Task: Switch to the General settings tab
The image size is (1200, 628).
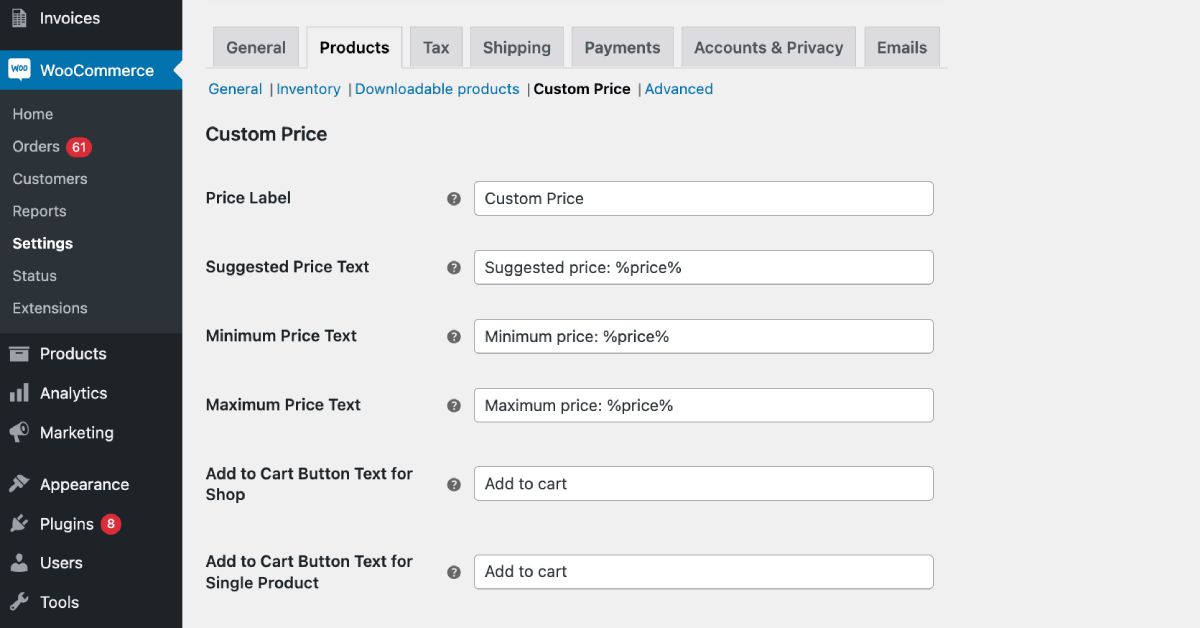Action: [256, 47]
